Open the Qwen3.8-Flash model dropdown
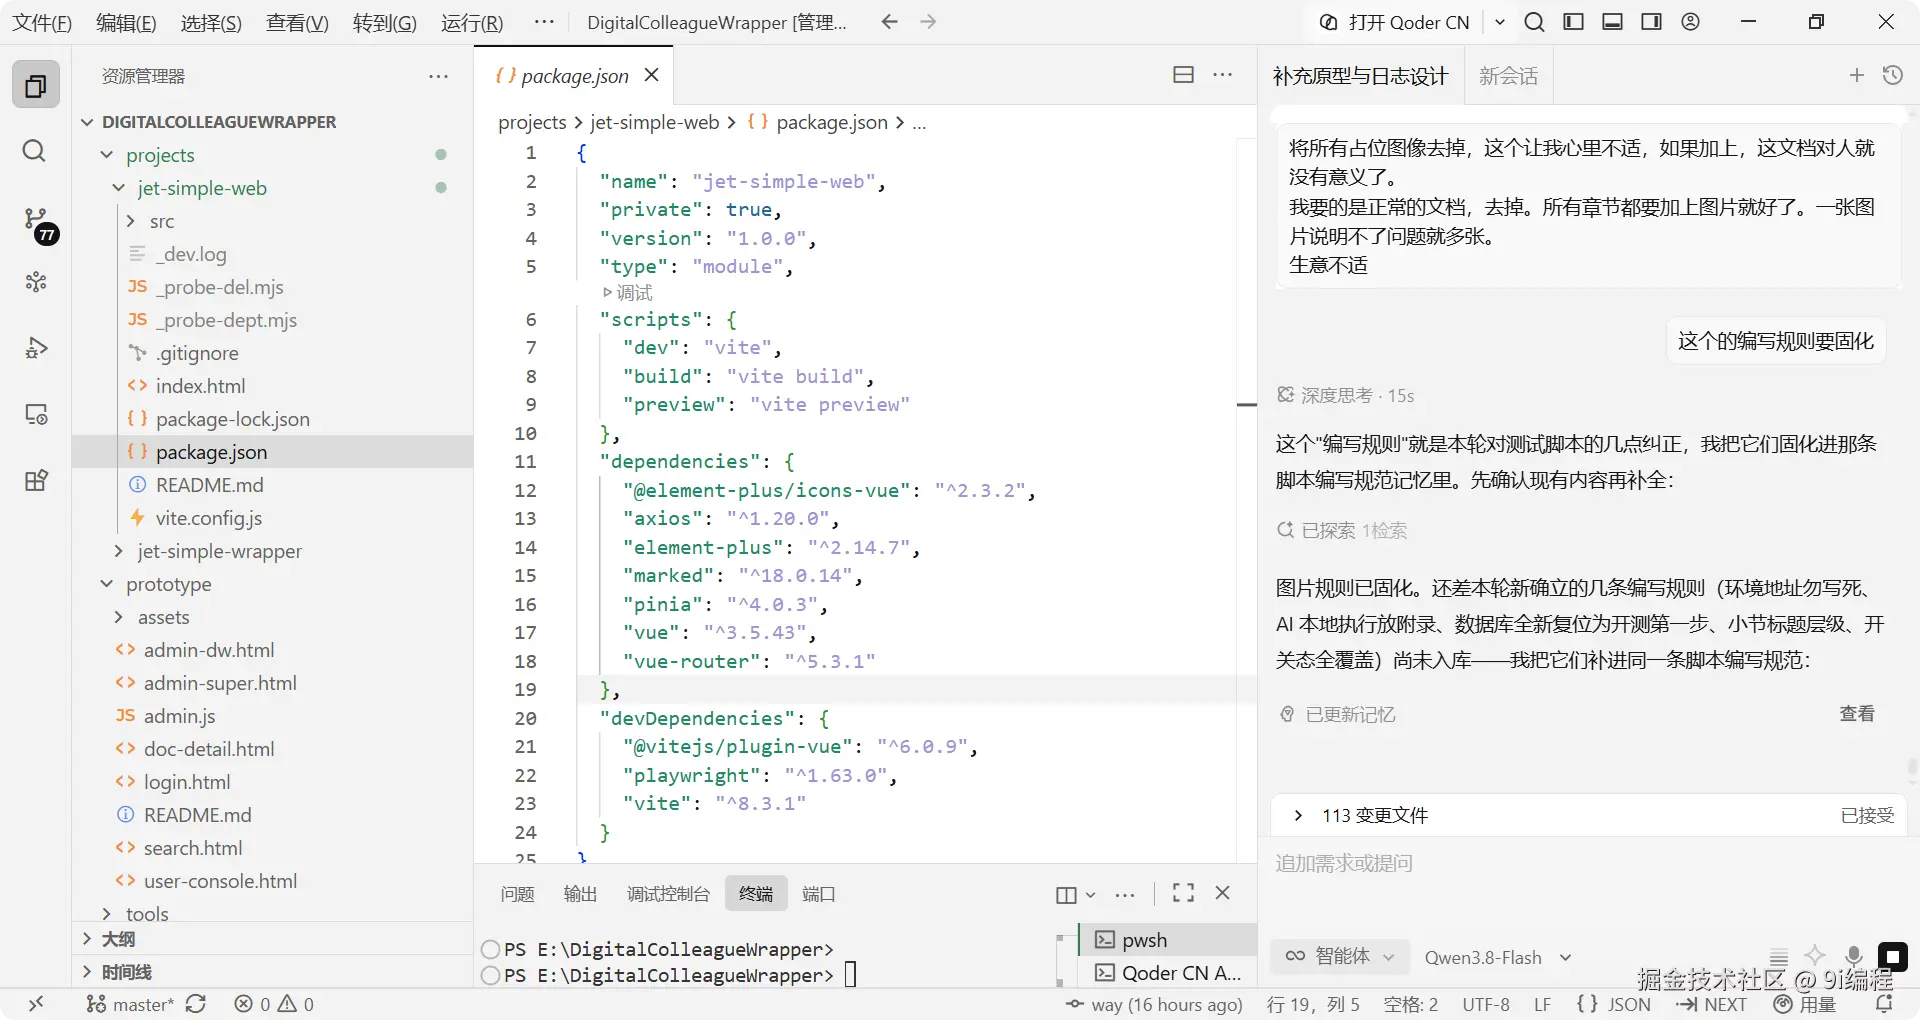1920x1020 pixels. tap(1498, 957)
